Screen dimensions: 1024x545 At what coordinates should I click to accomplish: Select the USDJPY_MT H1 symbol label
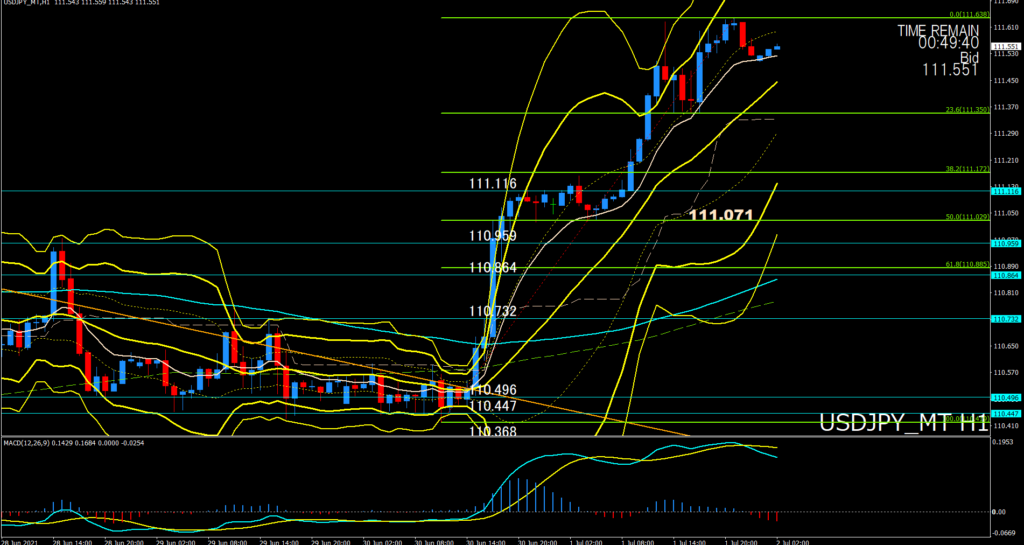click(x=903, y=423)
